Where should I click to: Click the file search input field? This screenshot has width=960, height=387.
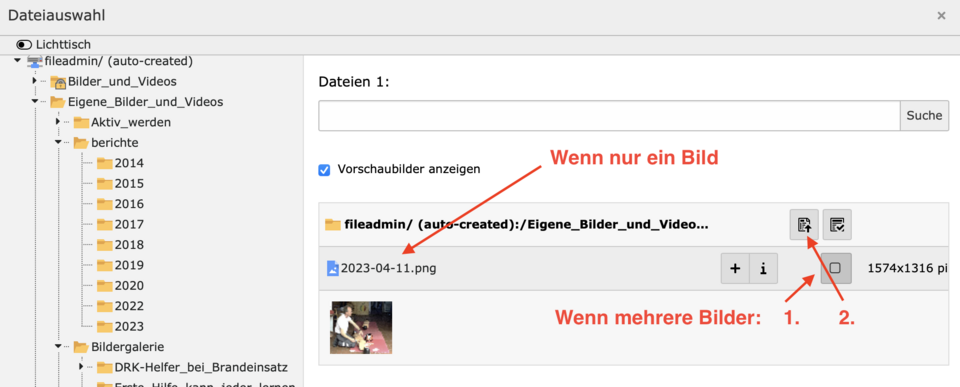coord(609,116)
